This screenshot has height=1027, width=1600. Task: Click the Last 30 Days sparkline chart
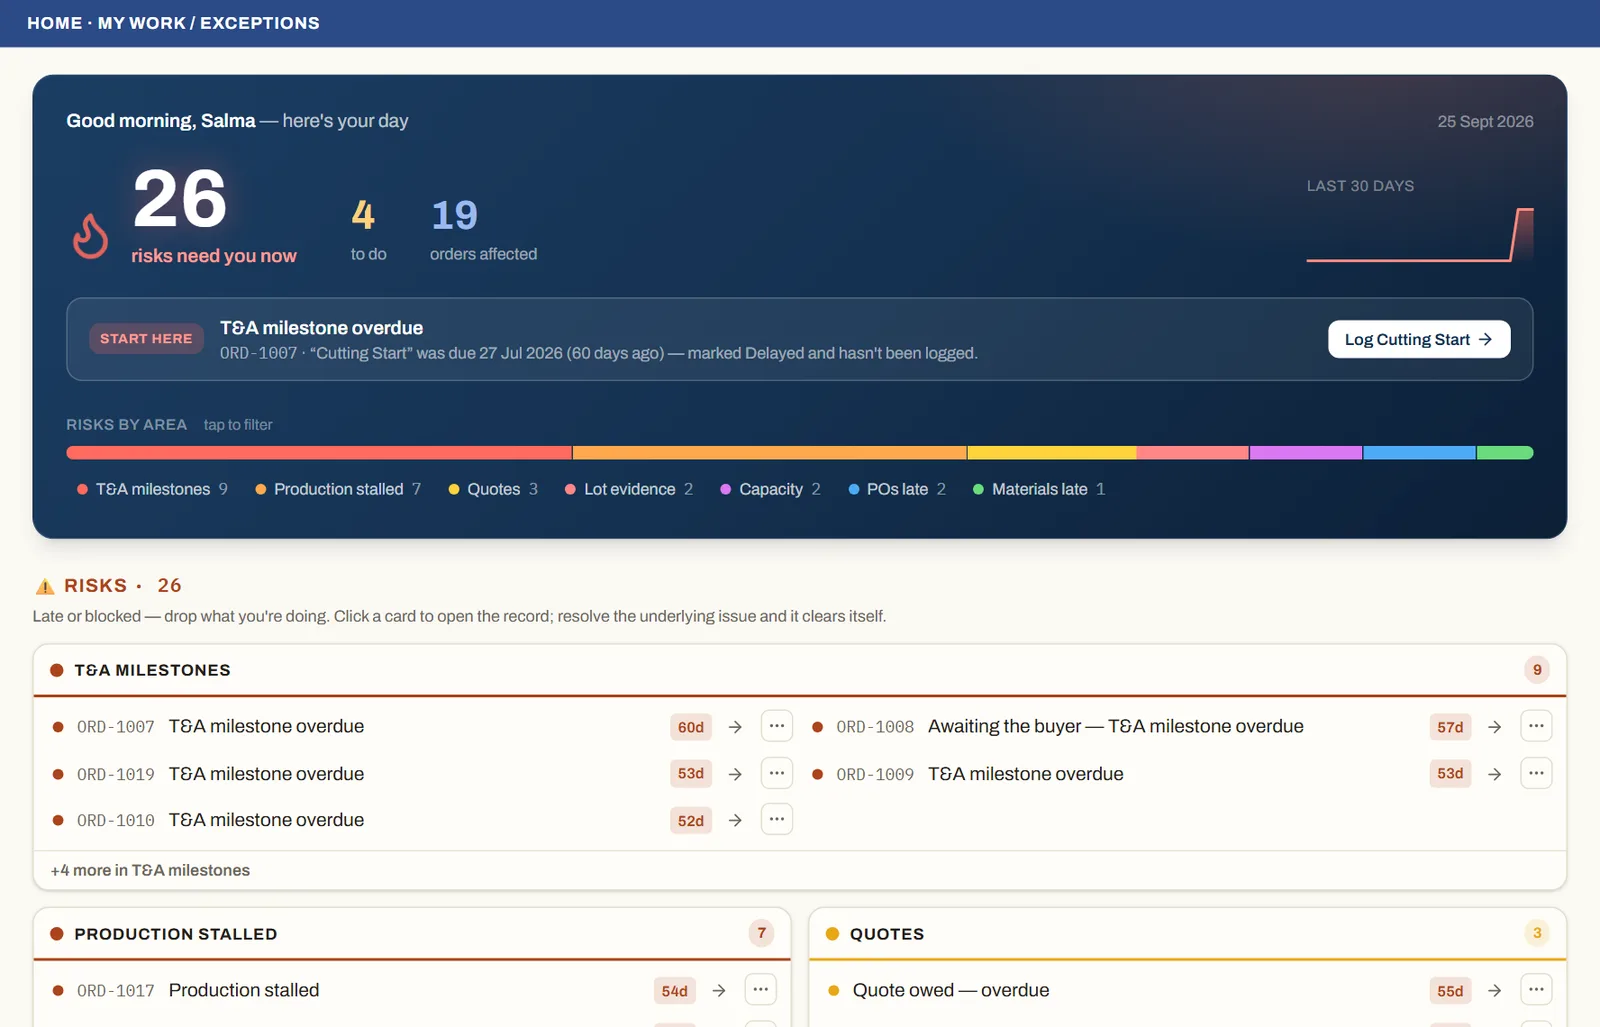point(1420,235)
